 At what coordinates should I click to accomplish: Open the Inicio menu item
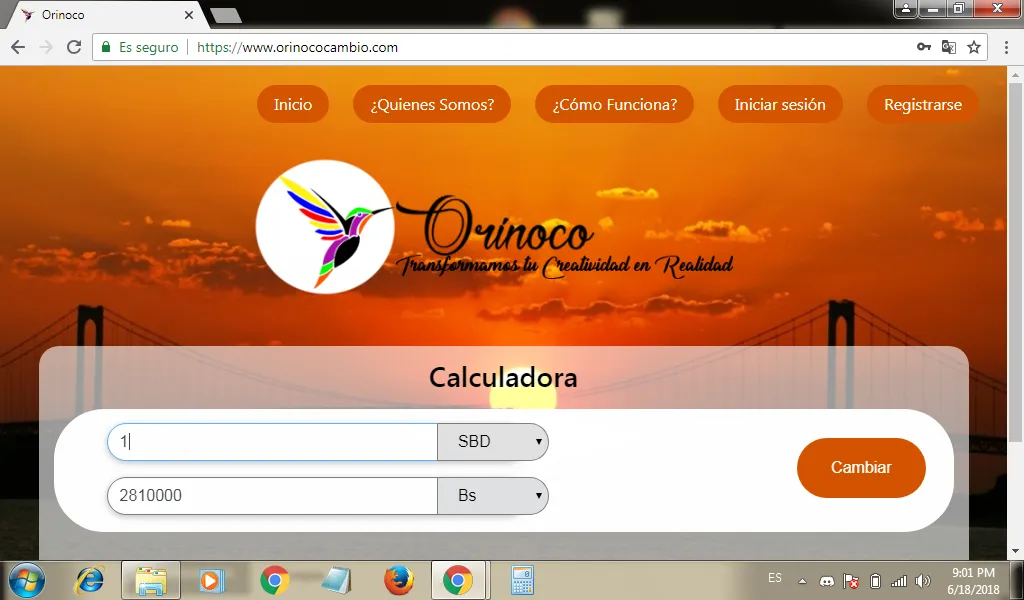(x=293, y=104)
